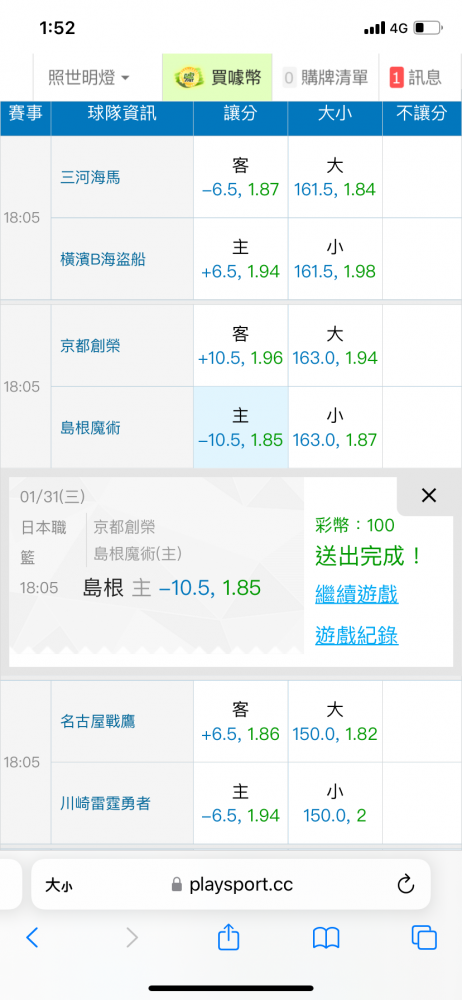
Task: Close the bet confirmation panel
Action: pyautogui.click(x=429, y=495)
